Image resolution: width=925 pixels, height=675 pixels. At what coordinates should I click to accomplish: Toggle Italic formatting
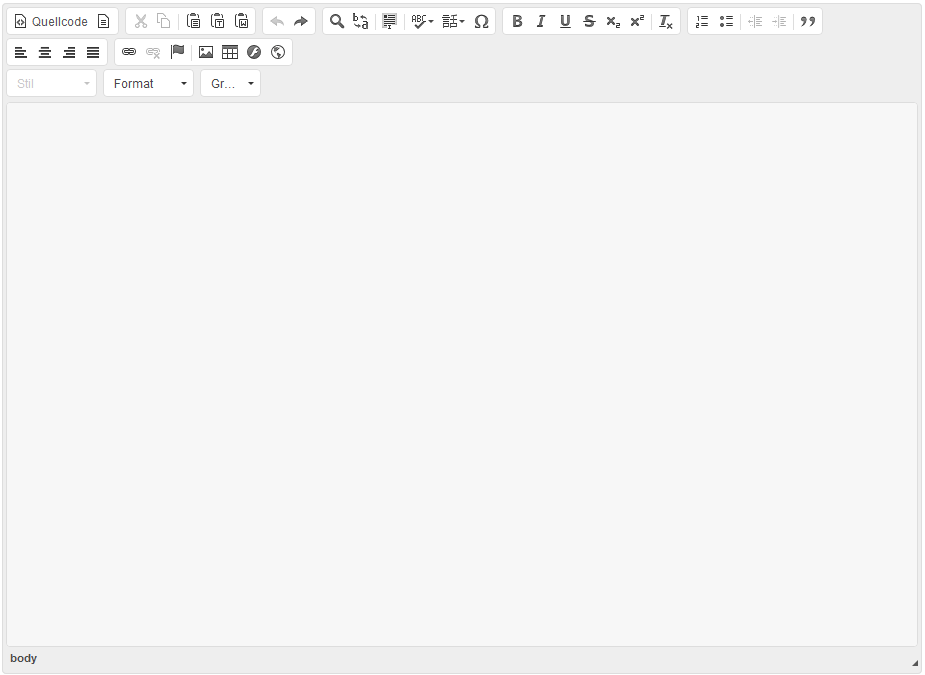(541, 21)
